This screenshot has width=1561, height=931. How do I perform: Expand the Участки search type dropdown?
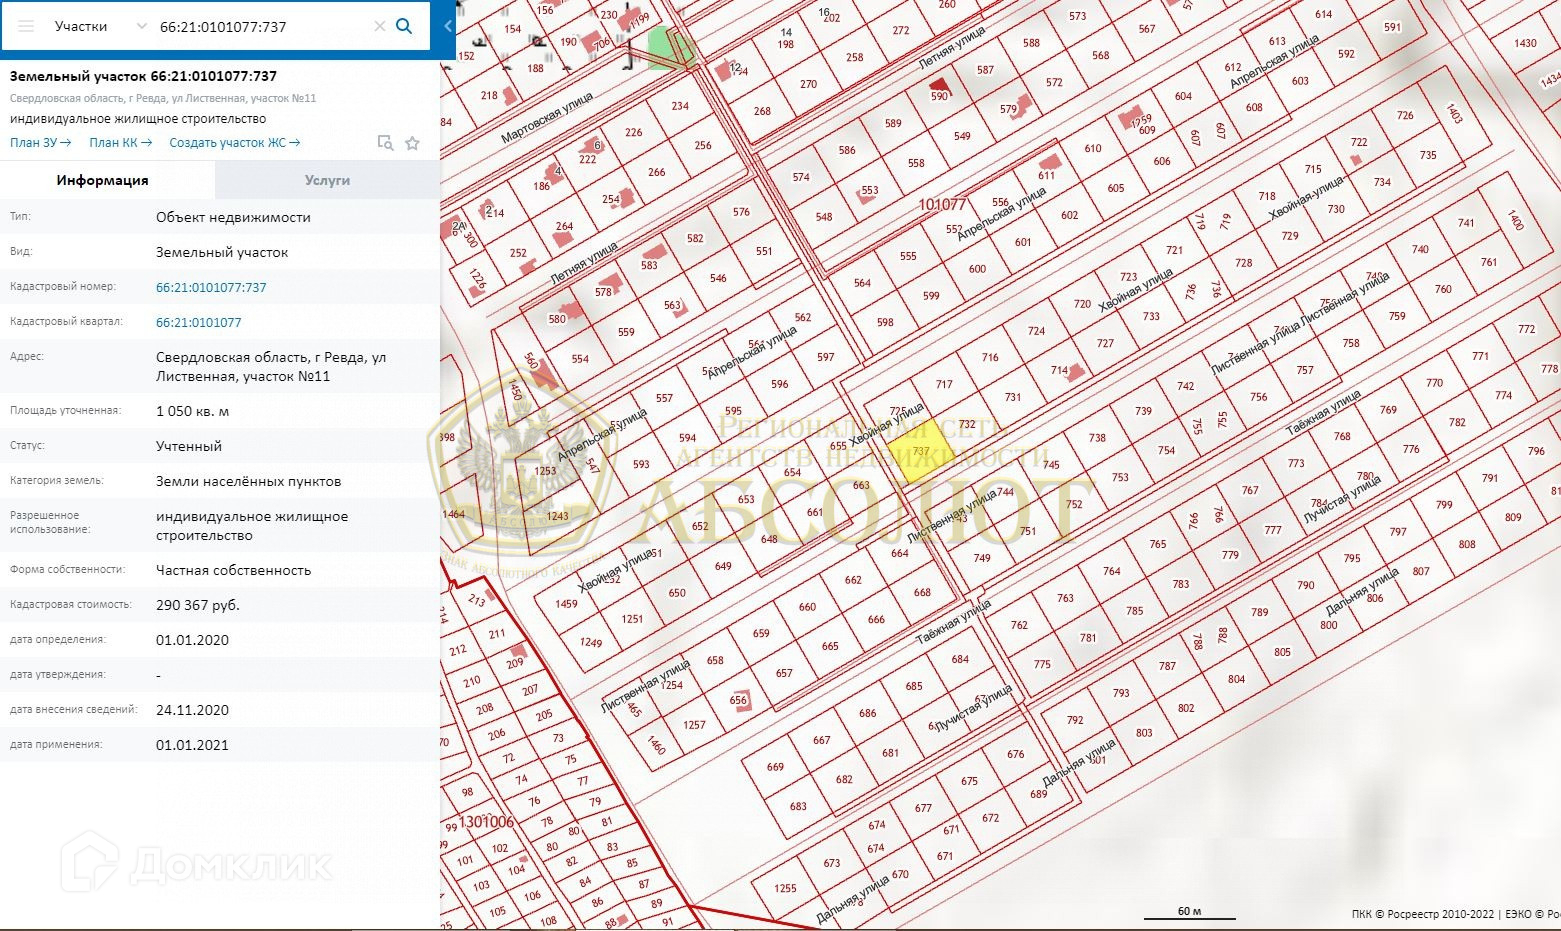click(141, 26)
